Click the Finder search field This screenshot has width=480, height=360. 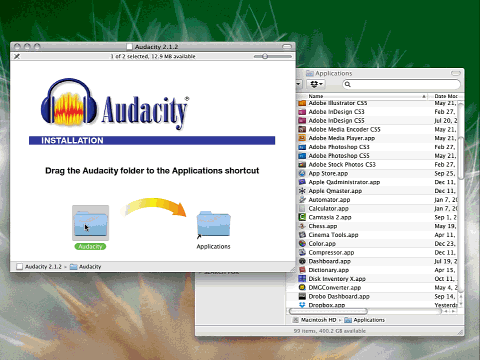coord(401,84)
